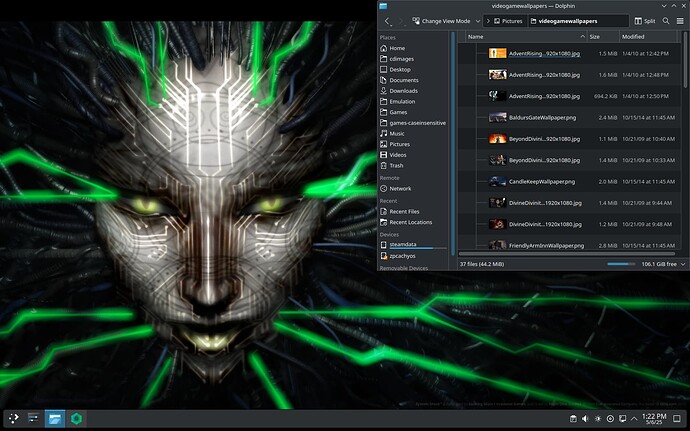Open the circular tray icon beside brightness

point(610,419)
